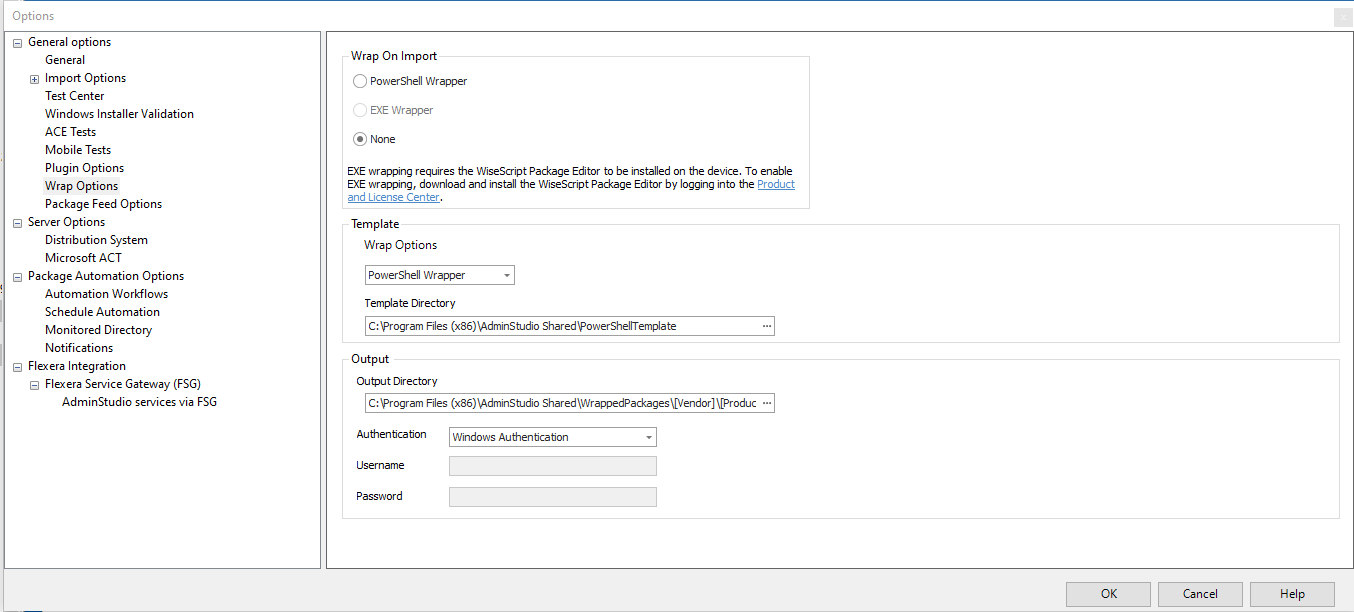Viewport: 1354px width, 612px height.
Task: Browse for the Output Directory
Action: pos(765,402)
